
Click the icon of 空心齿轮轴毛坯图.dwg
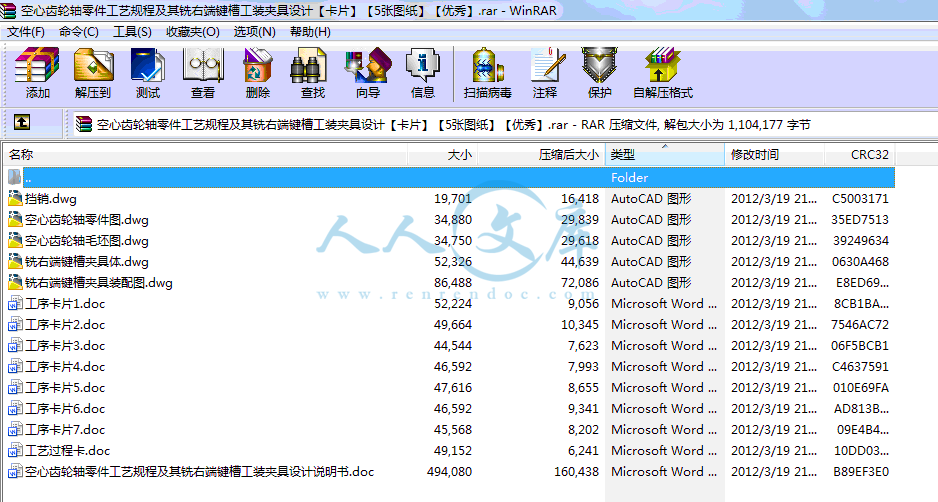(x=15, y=241)
